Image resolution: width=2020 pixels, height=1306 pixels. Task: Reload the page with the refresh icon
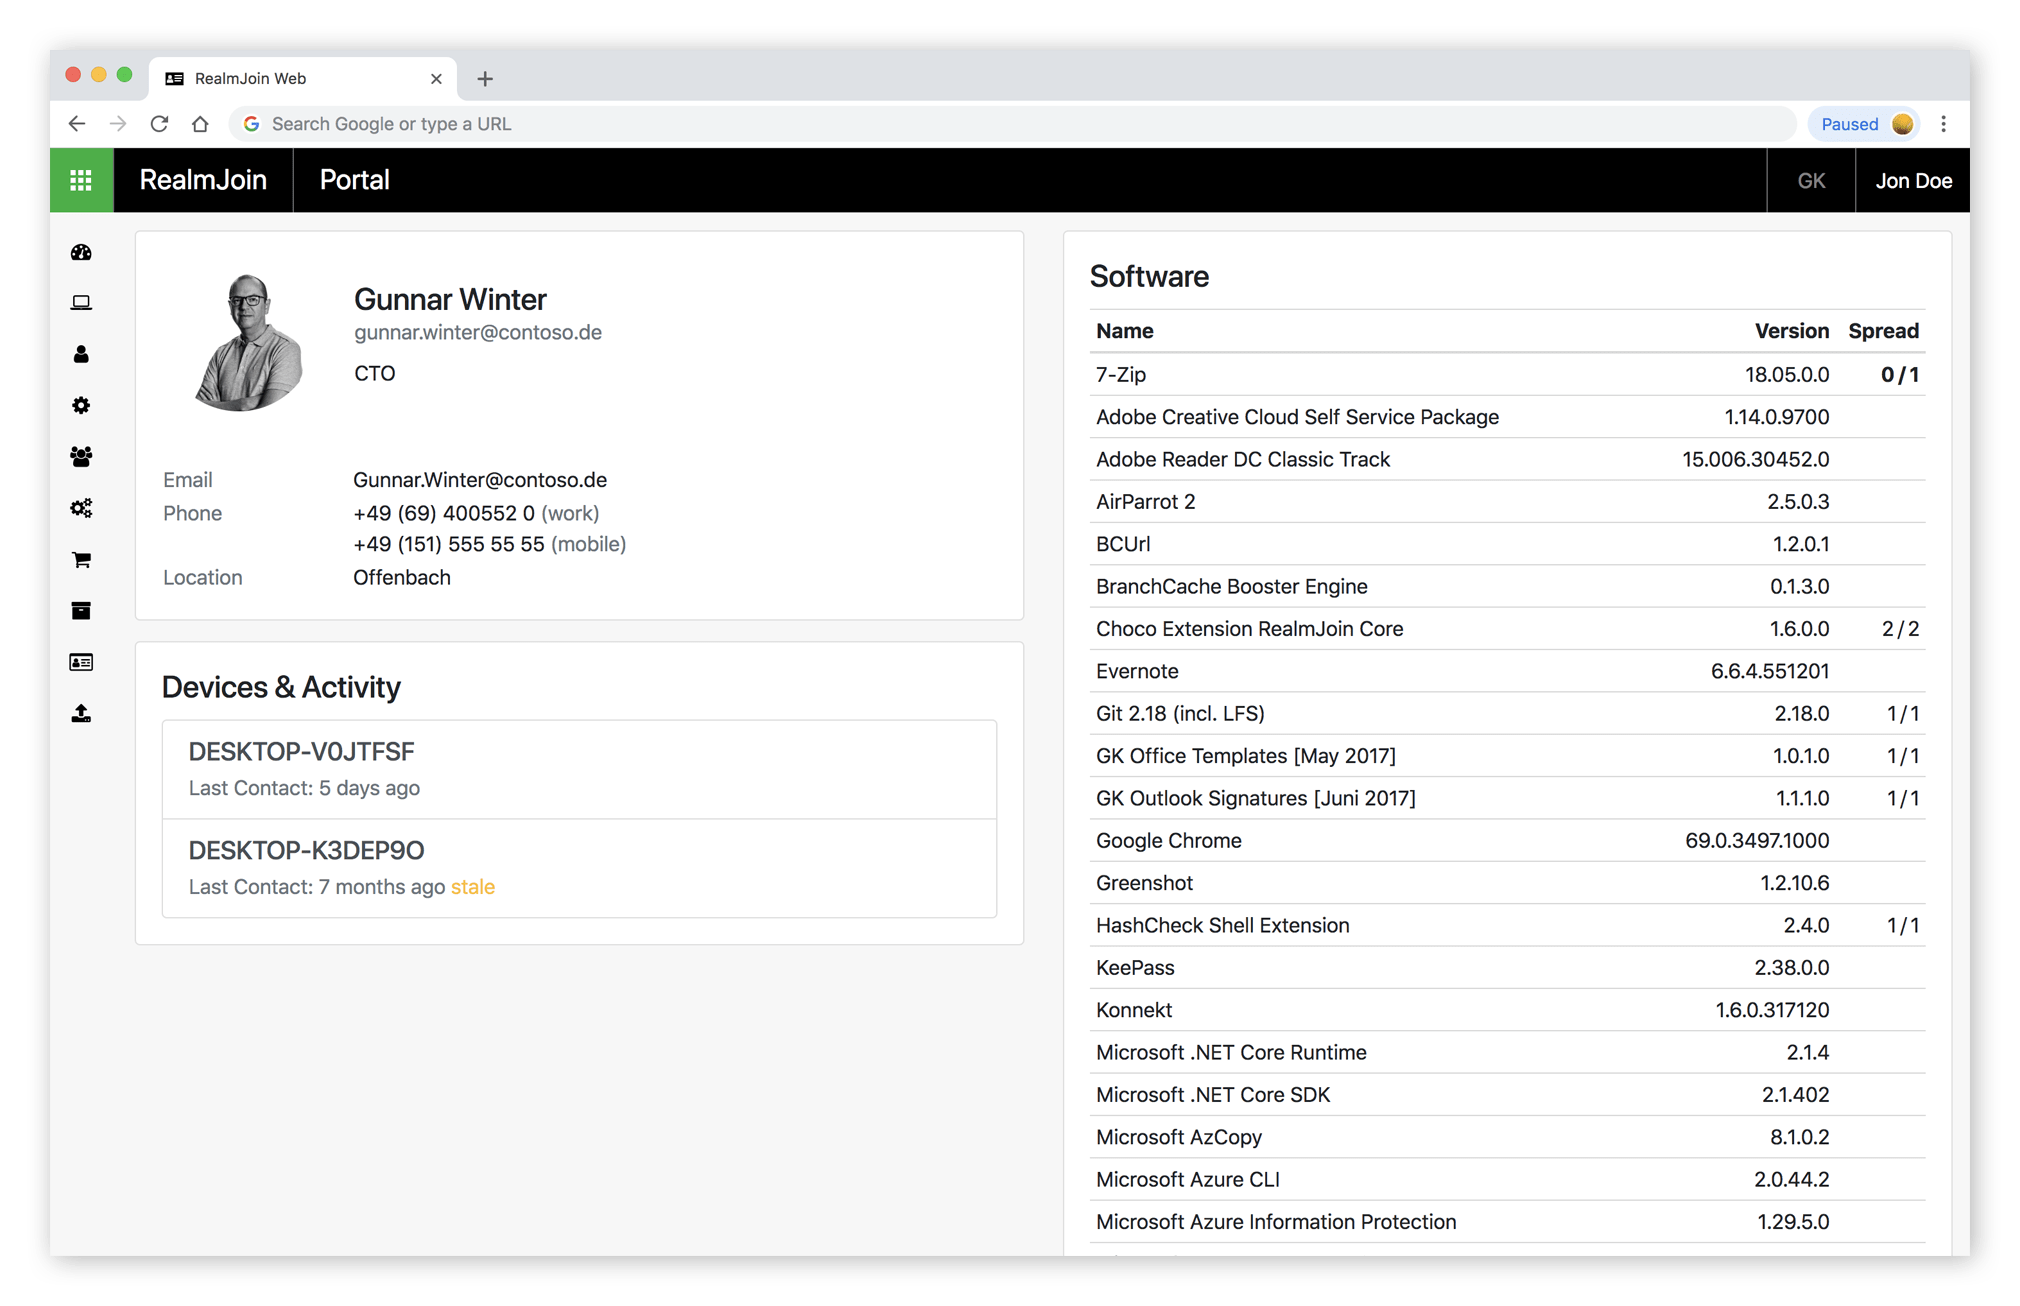pyautogui.click(x=159, y=123)
